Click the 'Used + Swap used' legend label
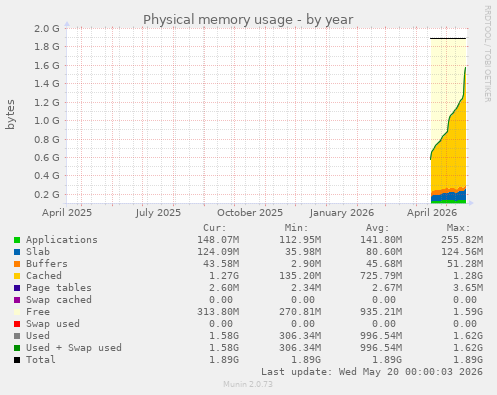Screen dimensions: 497x395 (74, 348)
